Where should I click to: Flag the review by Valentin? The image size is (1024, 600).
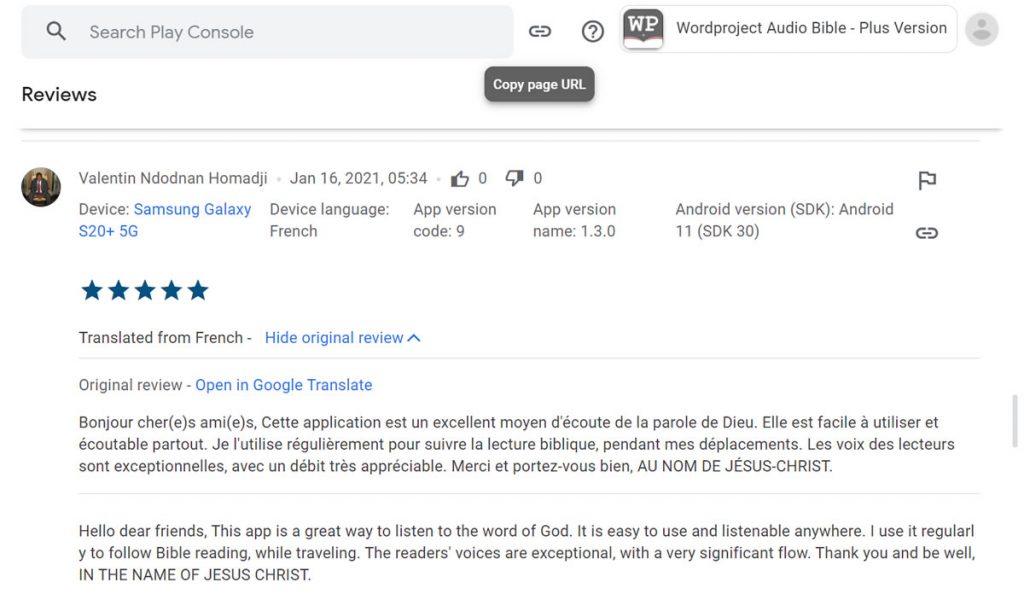(927, 181)
